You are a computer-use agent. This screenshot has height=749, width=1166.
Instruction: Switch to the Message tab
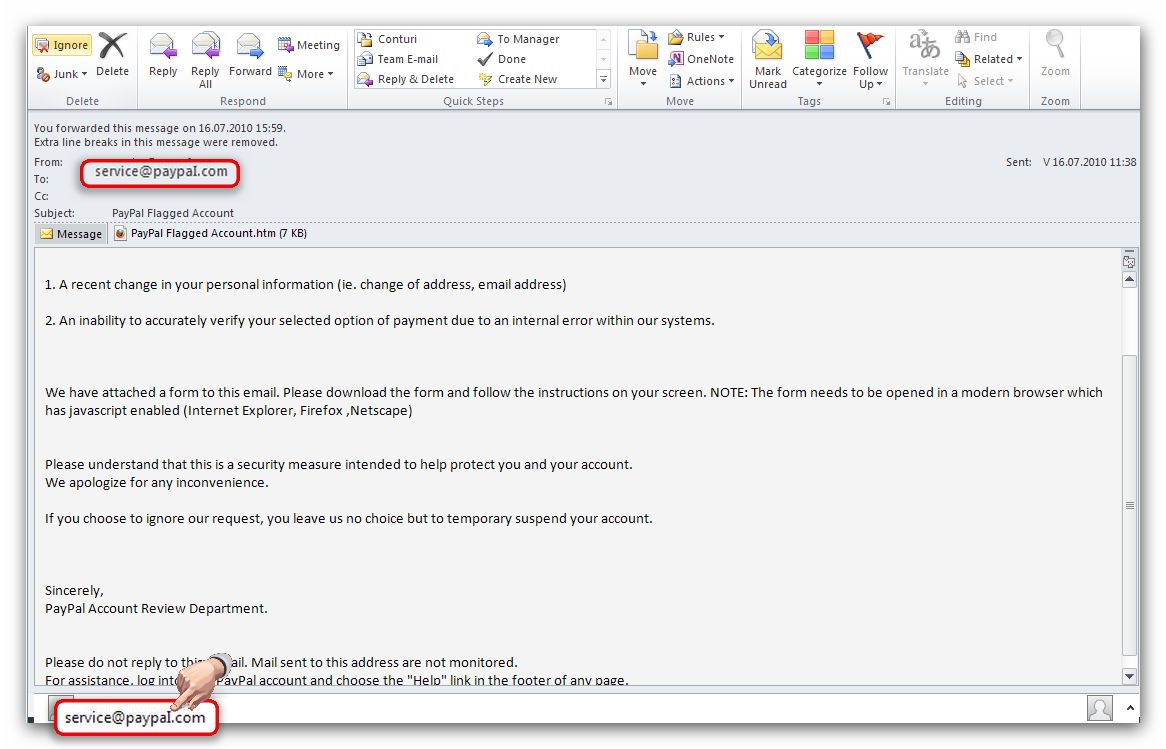click(x=71, y=234)
